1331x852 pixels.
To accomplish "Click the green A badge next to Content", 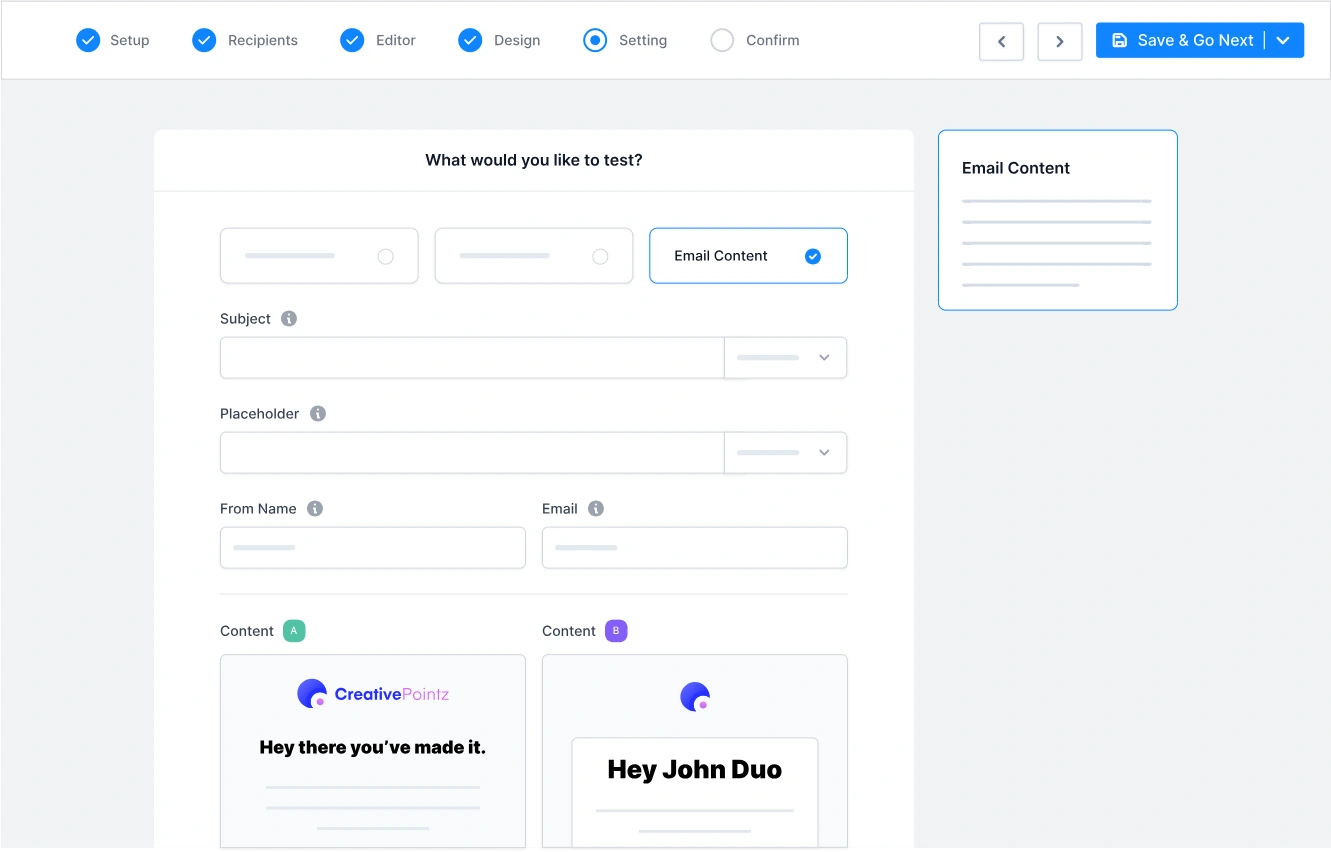I will 294,631.
